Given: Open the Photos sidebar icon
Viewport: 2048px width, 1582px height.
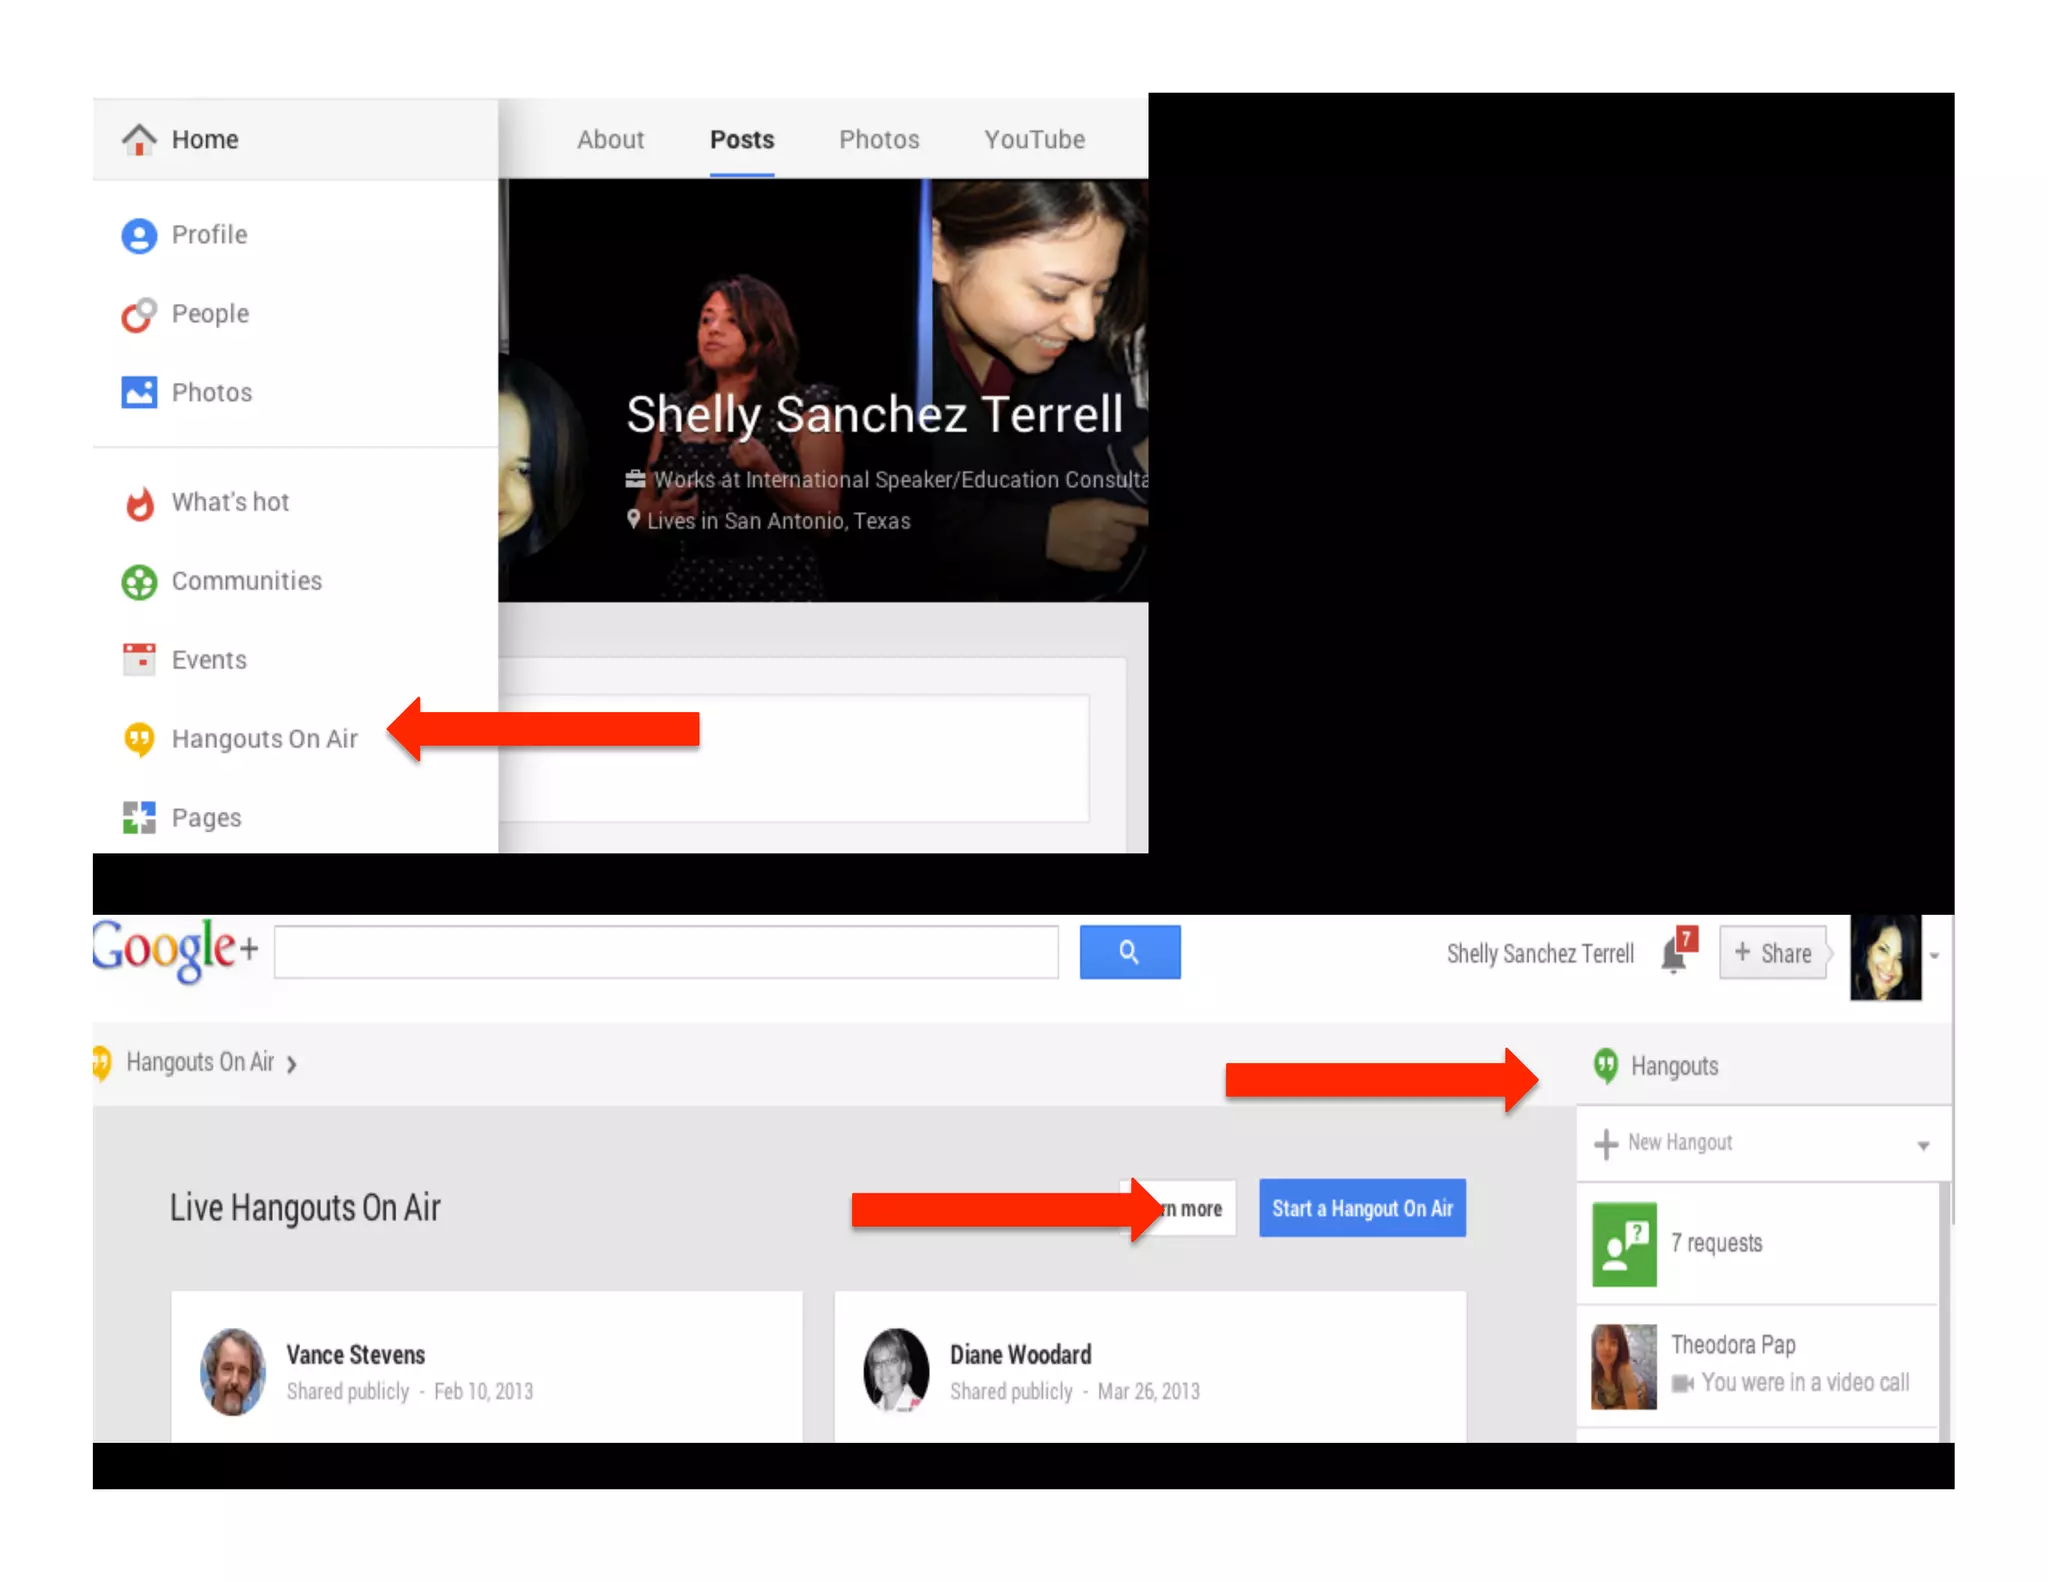Looking at the screenshot, I should point(139,392).
